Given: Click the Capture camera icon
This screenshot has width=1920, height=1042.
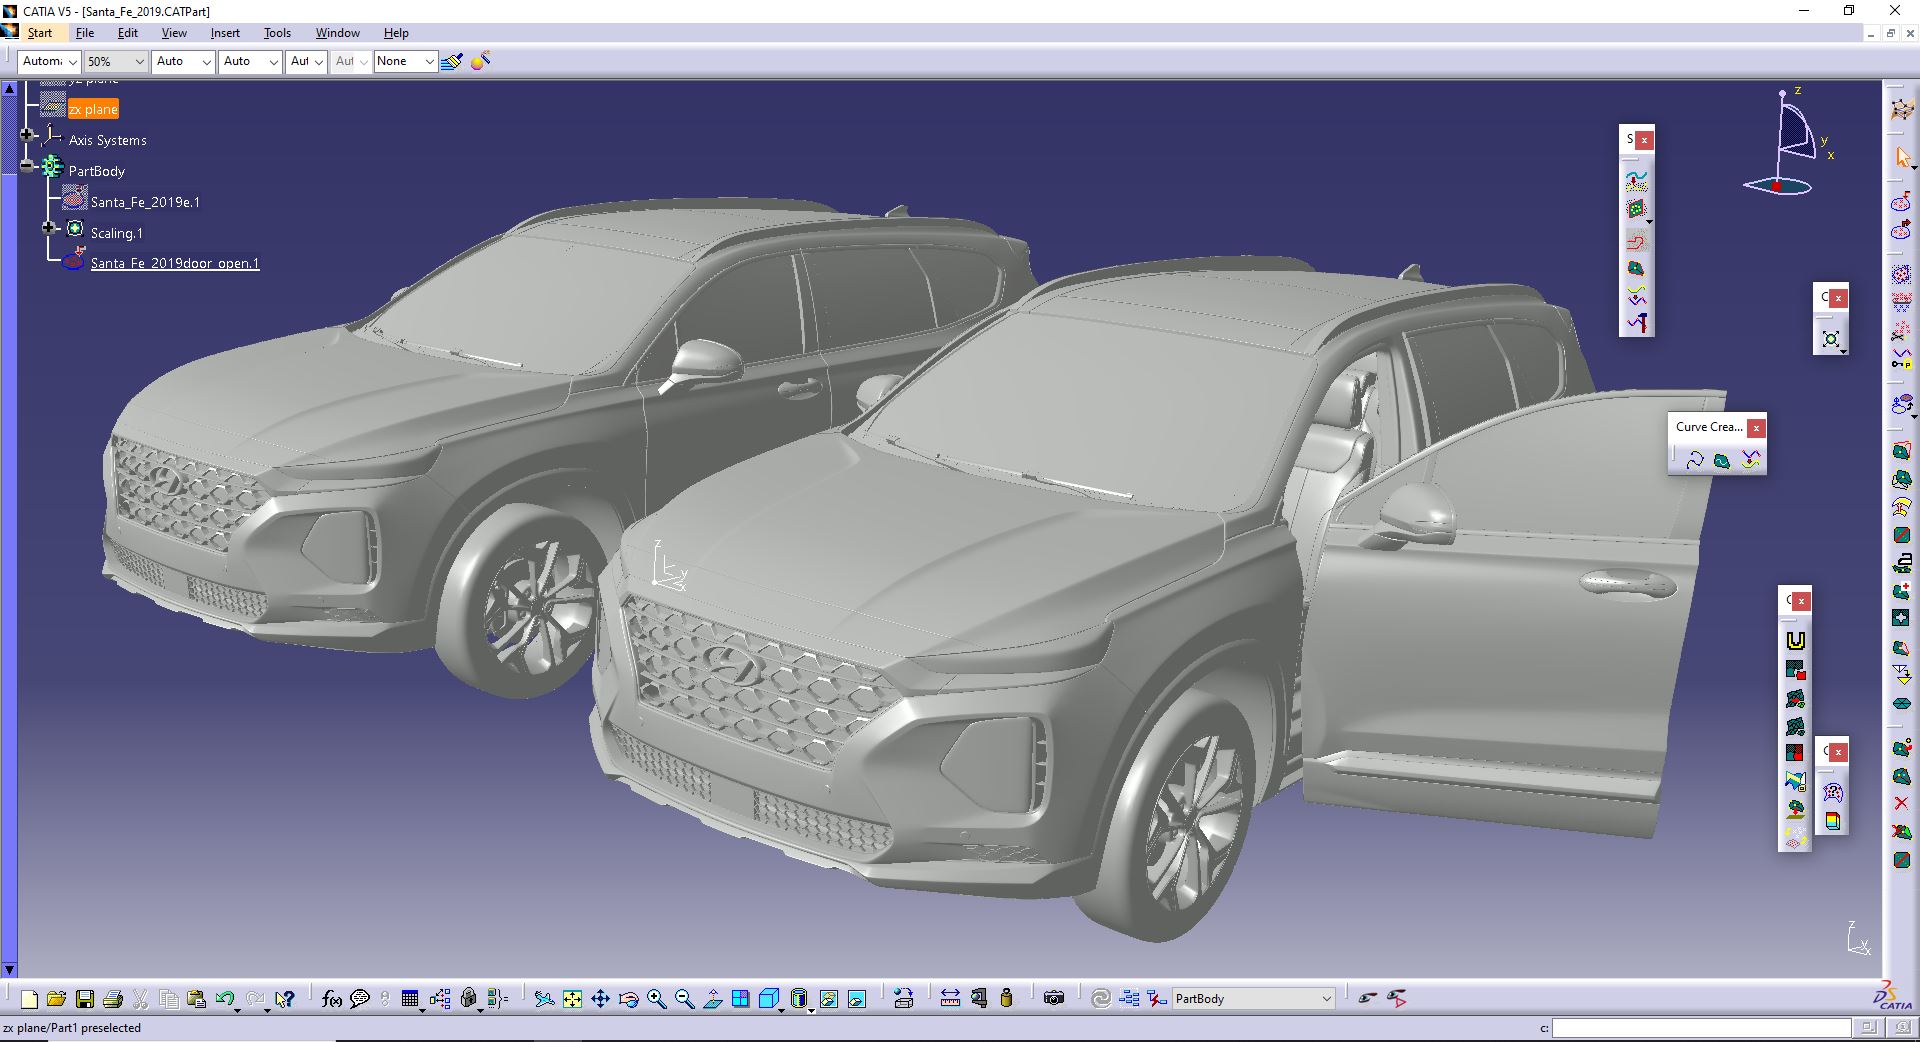Looking at the screenshot, I should coord(1053,998).
